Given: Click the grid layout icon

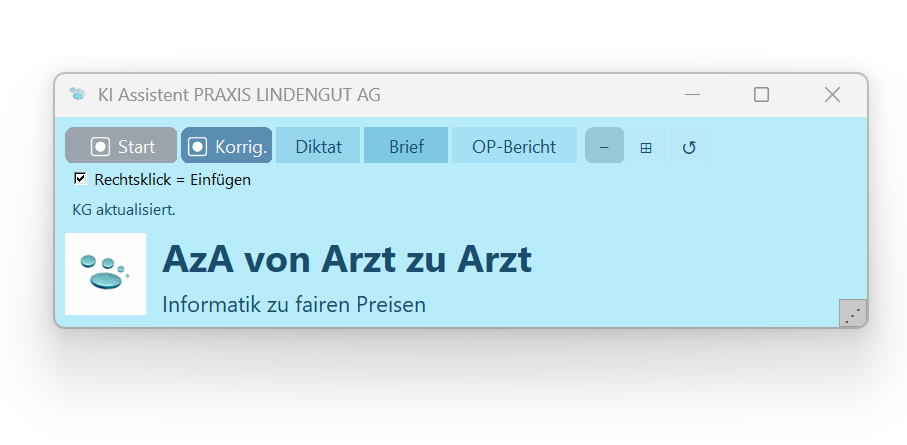Looking at the screenshot, I should point(646,147).
